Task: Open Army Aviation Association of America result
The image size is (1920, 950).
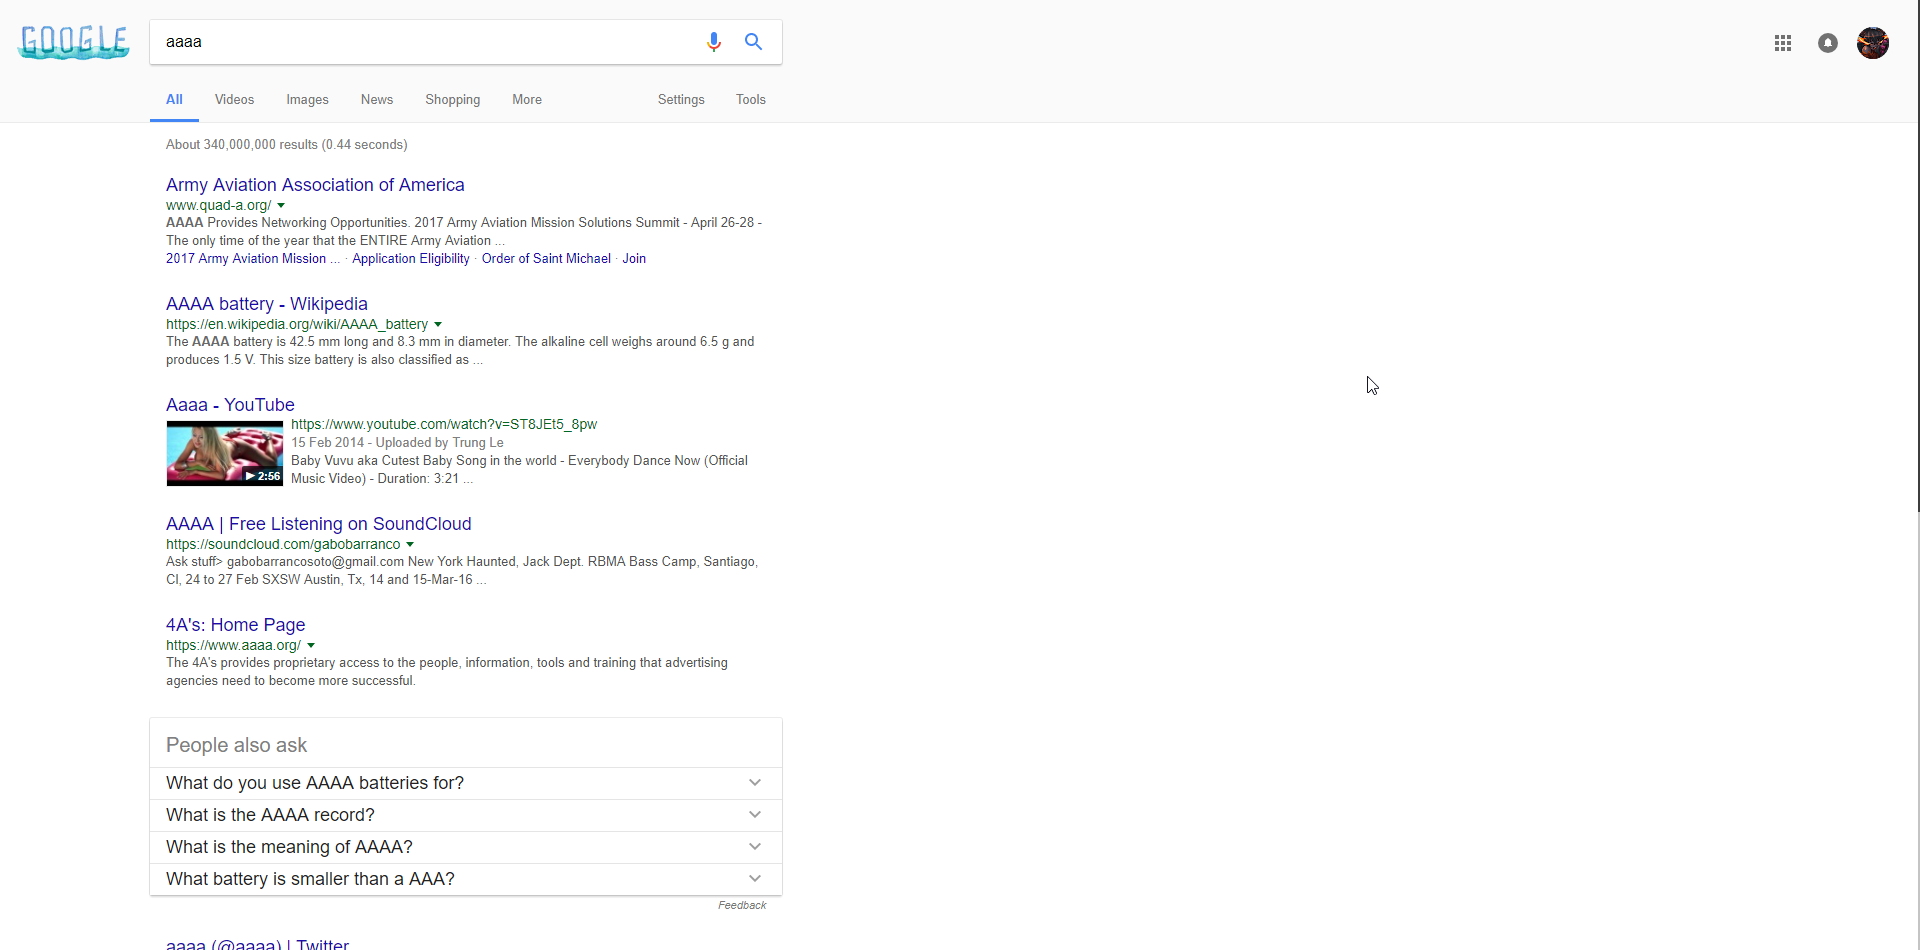Action: 315,185
